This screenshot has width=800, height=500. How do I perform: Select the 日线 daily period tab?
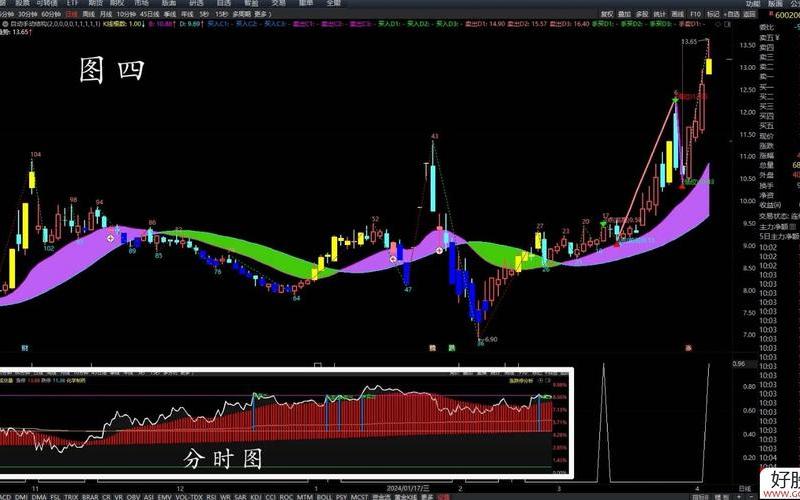coord(71,15)
